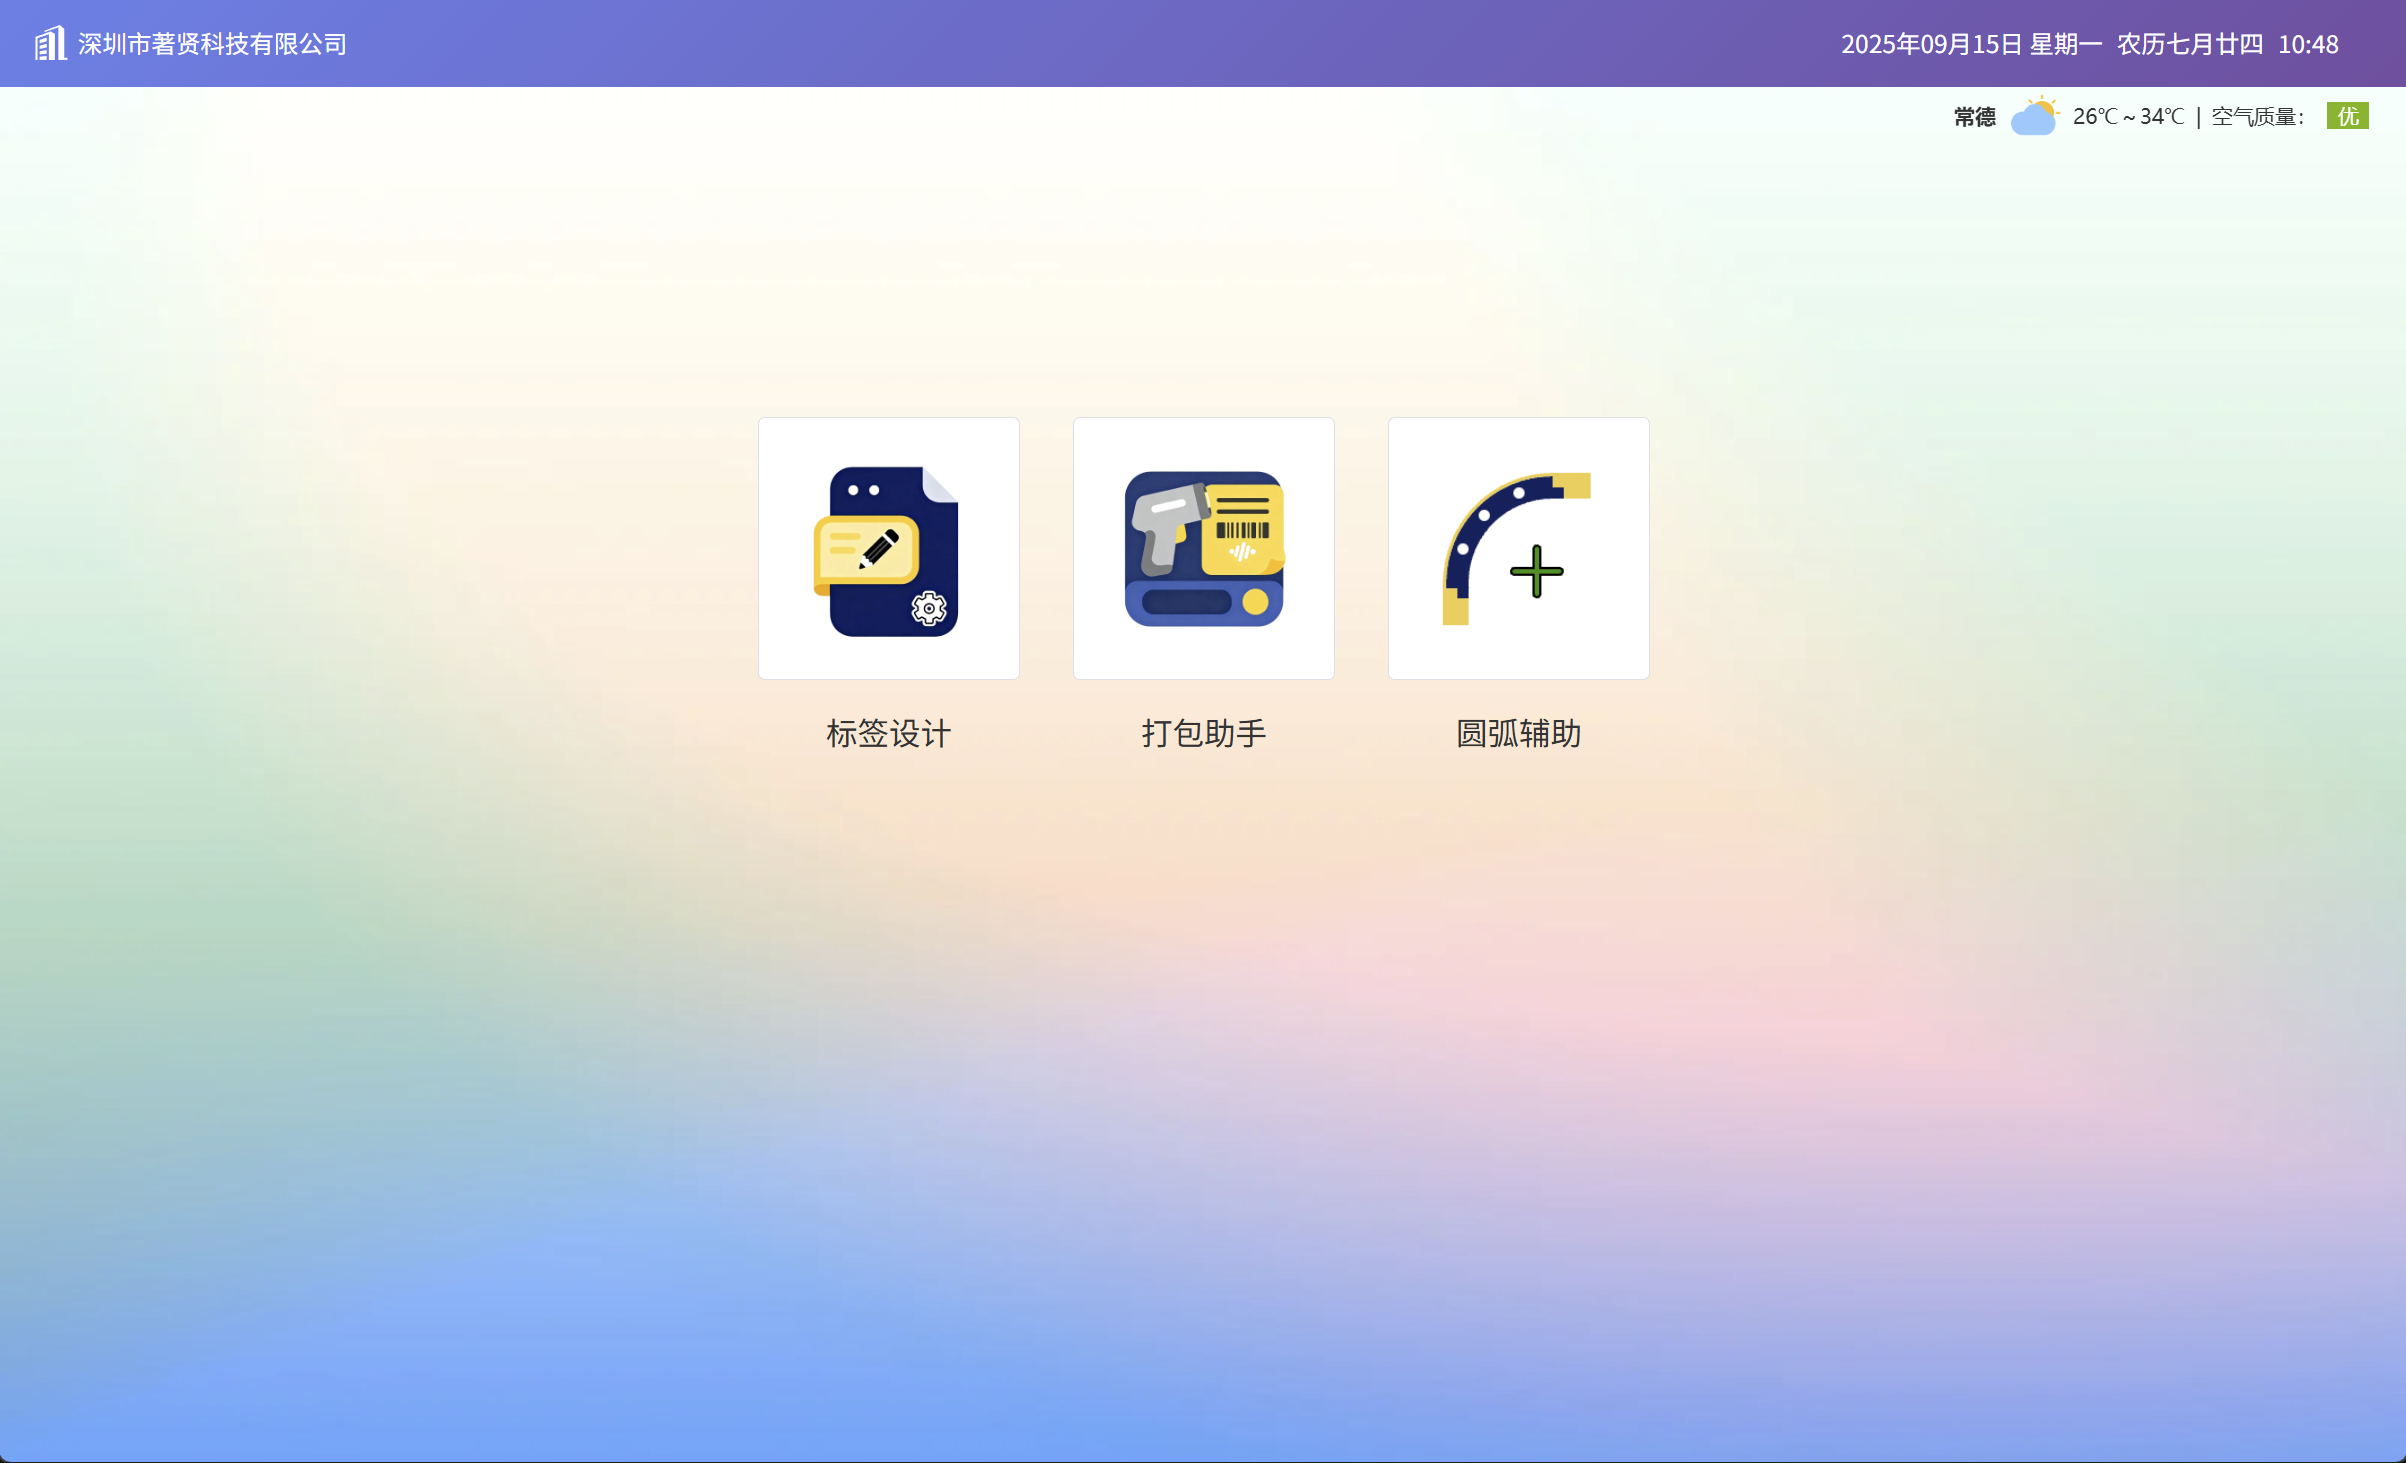This screenshot has width=2406, height=1463.
Task: Click the 星期一 weekday text
Action: [2065, 44]
